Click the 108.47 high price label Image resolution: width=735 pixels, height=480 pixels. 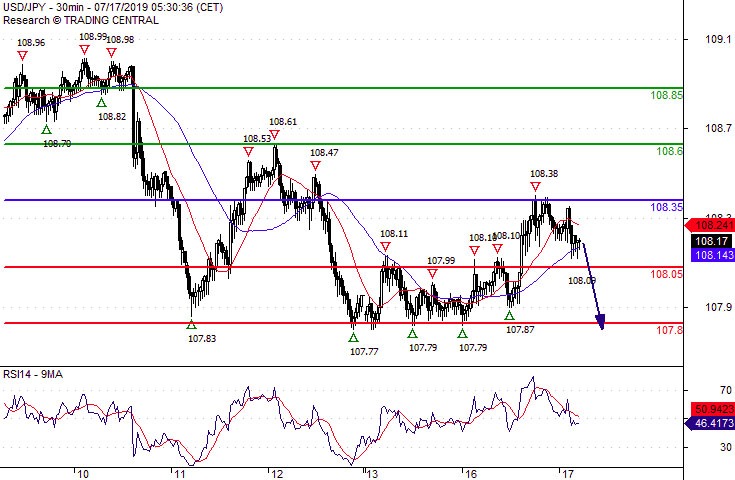pos(324,152)
